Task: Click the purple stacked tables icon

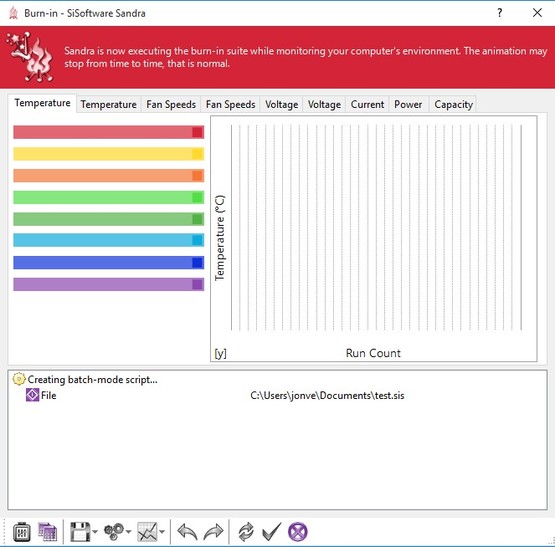Action: pyautogui.click(x=47, y=532)
